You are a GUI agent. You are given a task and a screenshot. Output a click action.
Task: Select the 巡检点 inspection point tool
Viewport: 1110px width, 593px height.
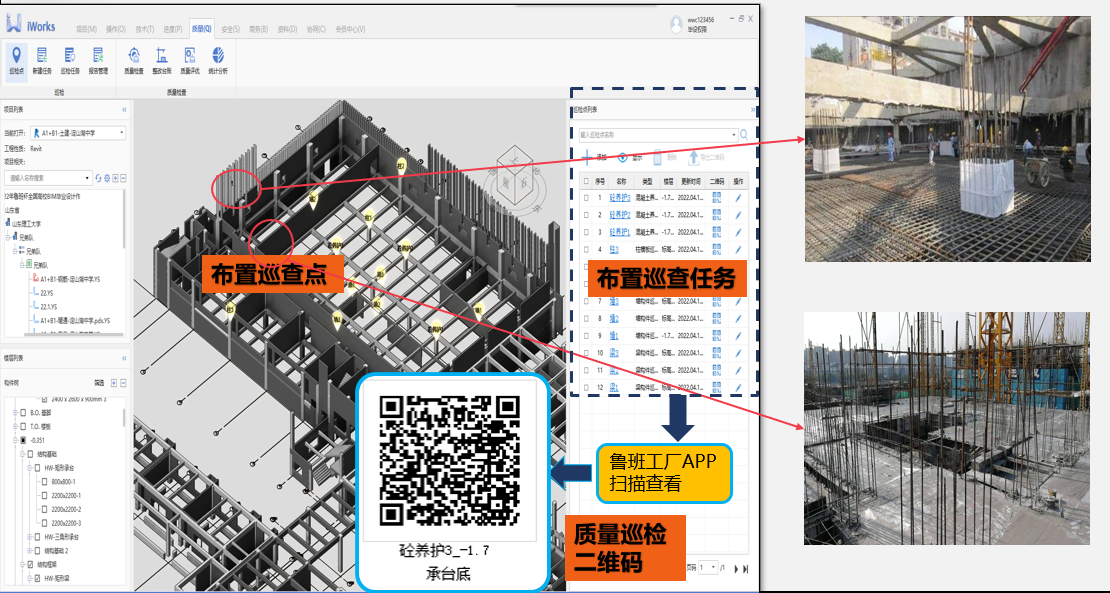16,61
